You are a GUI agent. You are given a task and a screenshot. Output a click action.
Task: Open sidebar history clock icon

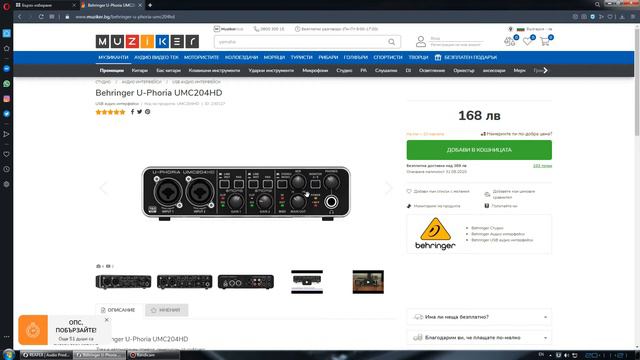pyautogui.click(x=7, y=169)
